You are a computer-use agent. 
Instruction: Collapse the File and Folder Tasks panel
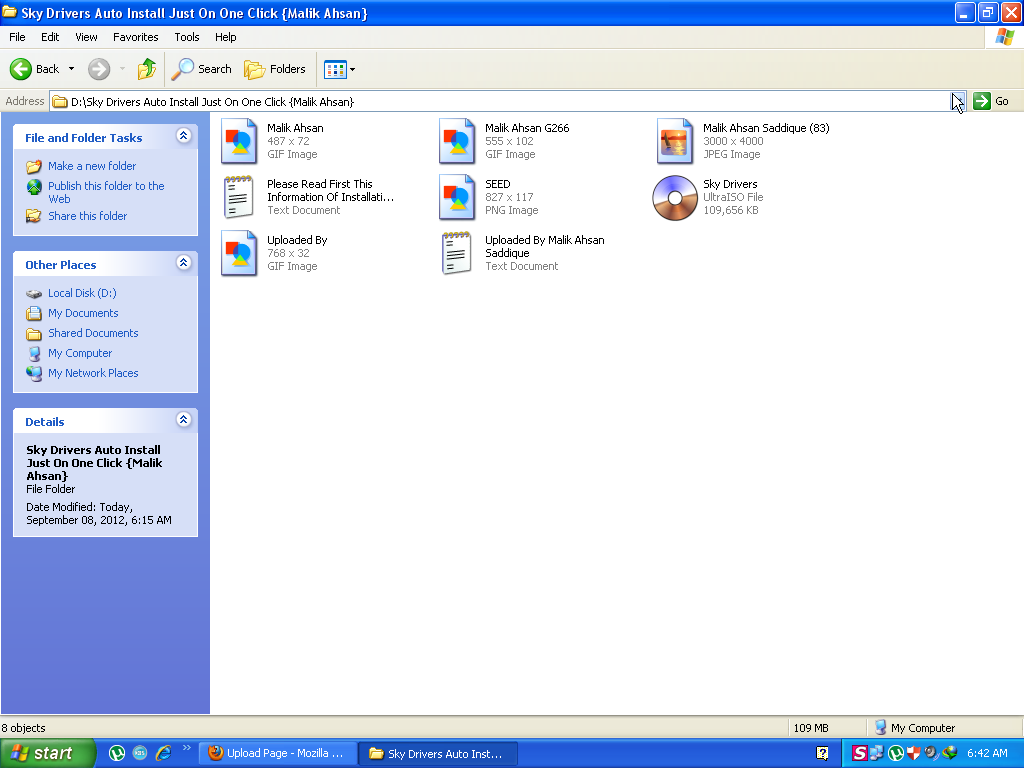click(184, 136)
